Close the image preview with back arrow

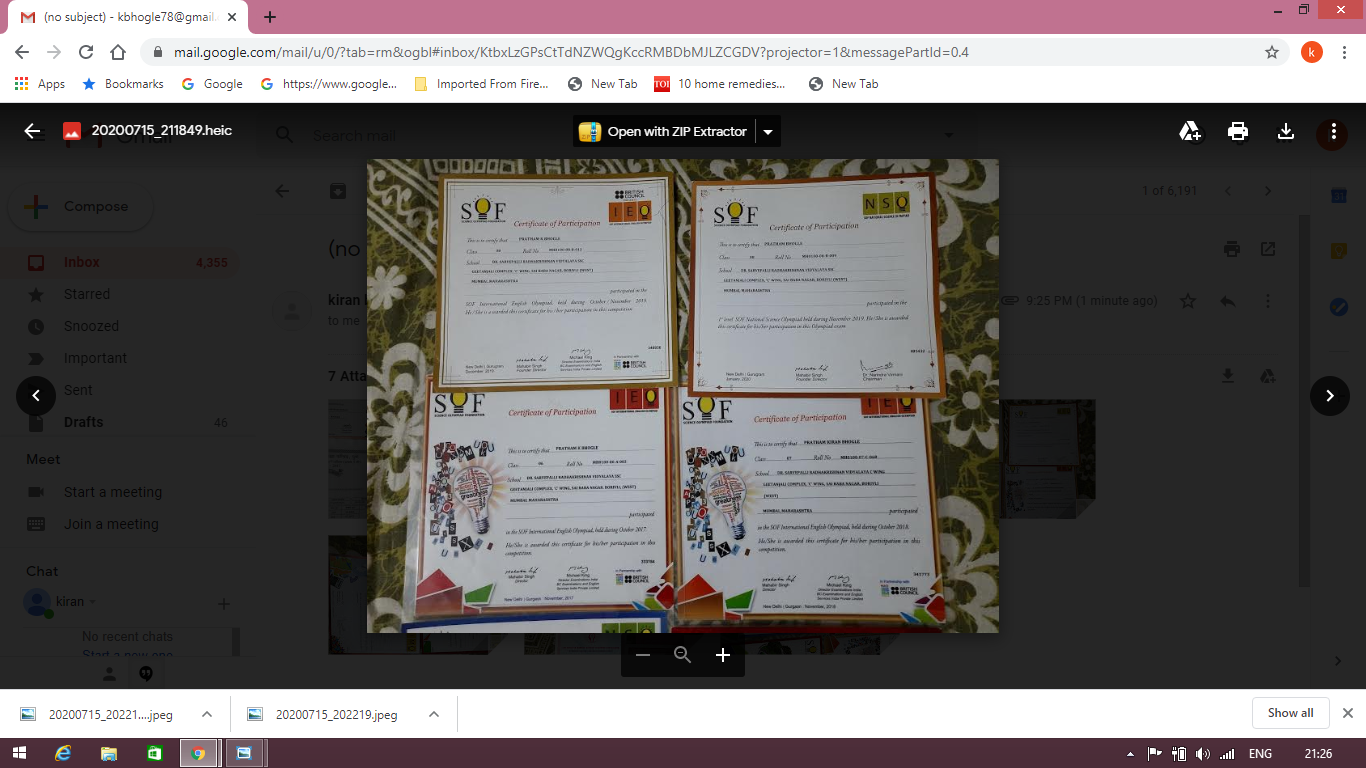pos(32,131)
